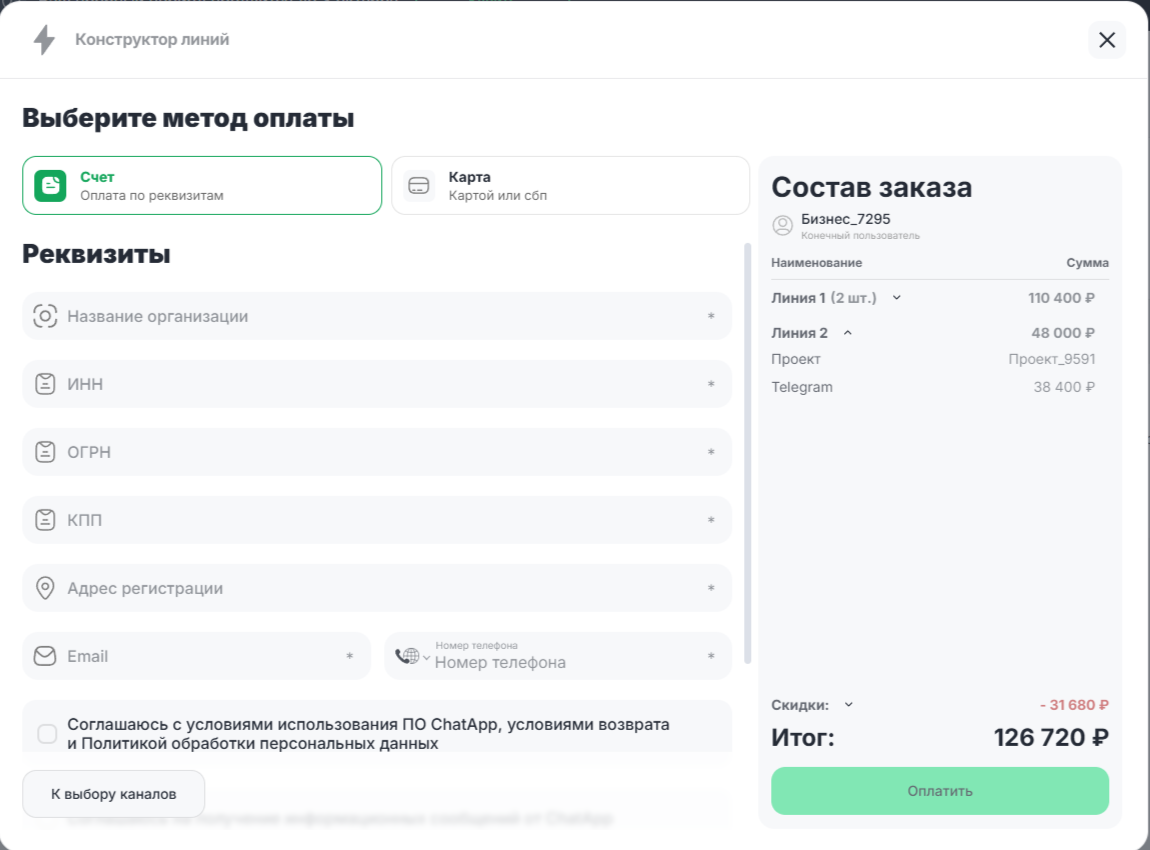Click the card icon next to Карта

(x=419, y=186)
